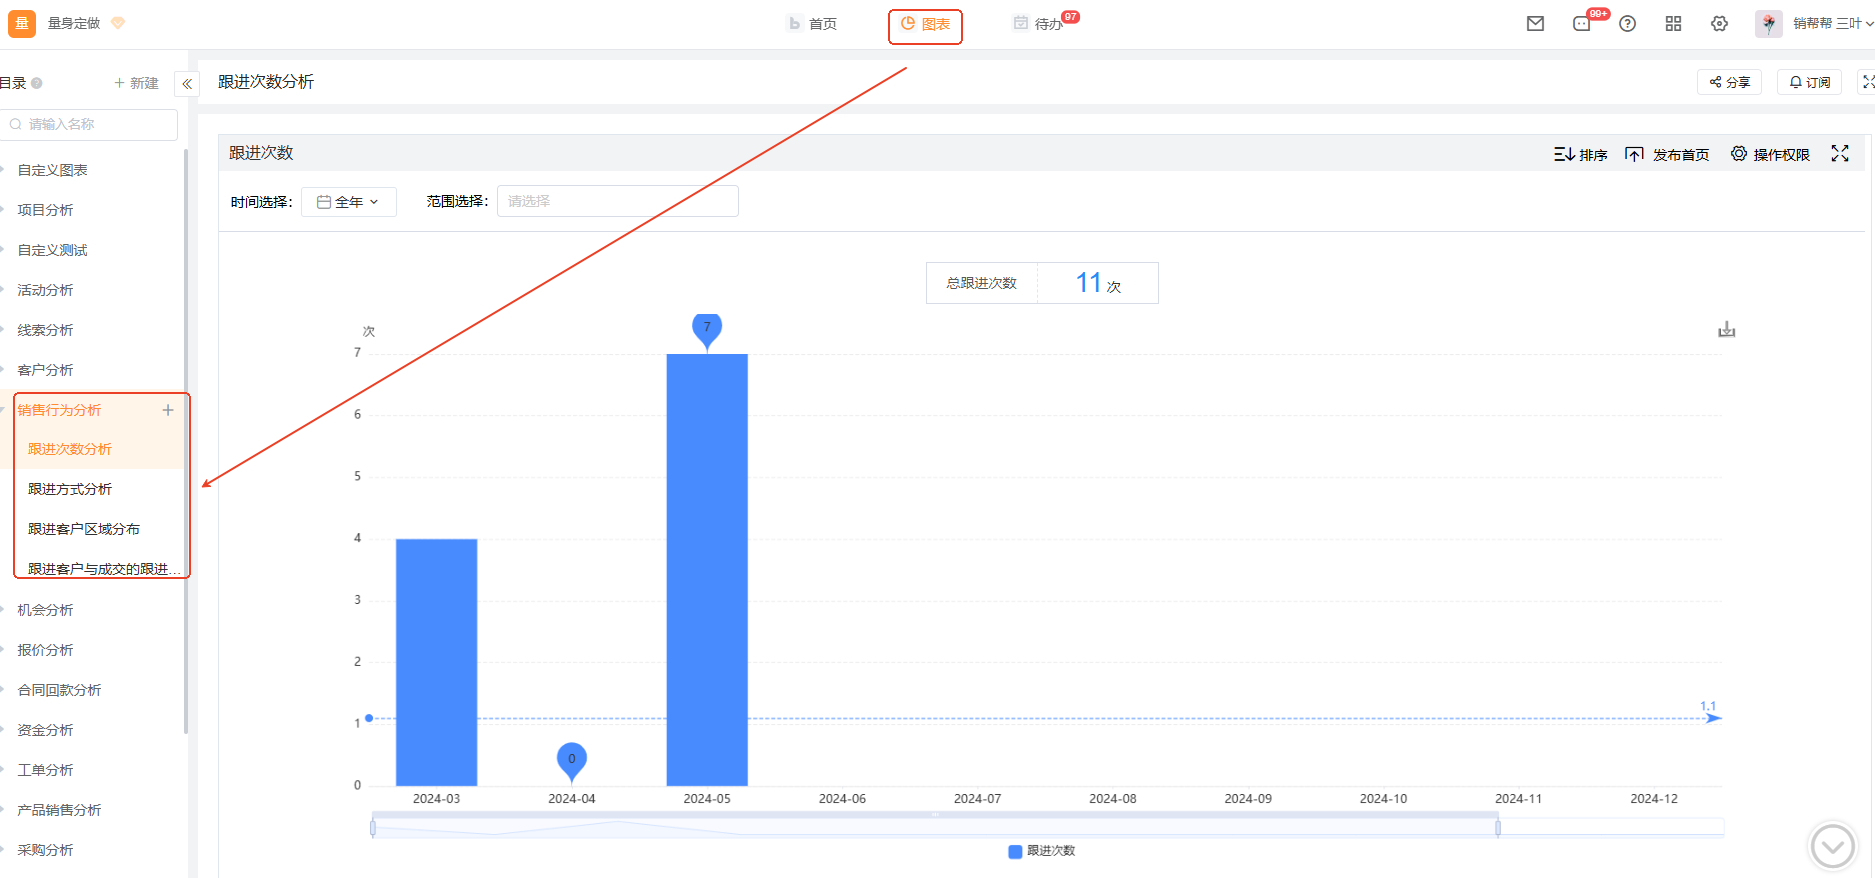Toggle the 跟进次数 legend series
1875x878 pixels.
[x=1041, y=851]
